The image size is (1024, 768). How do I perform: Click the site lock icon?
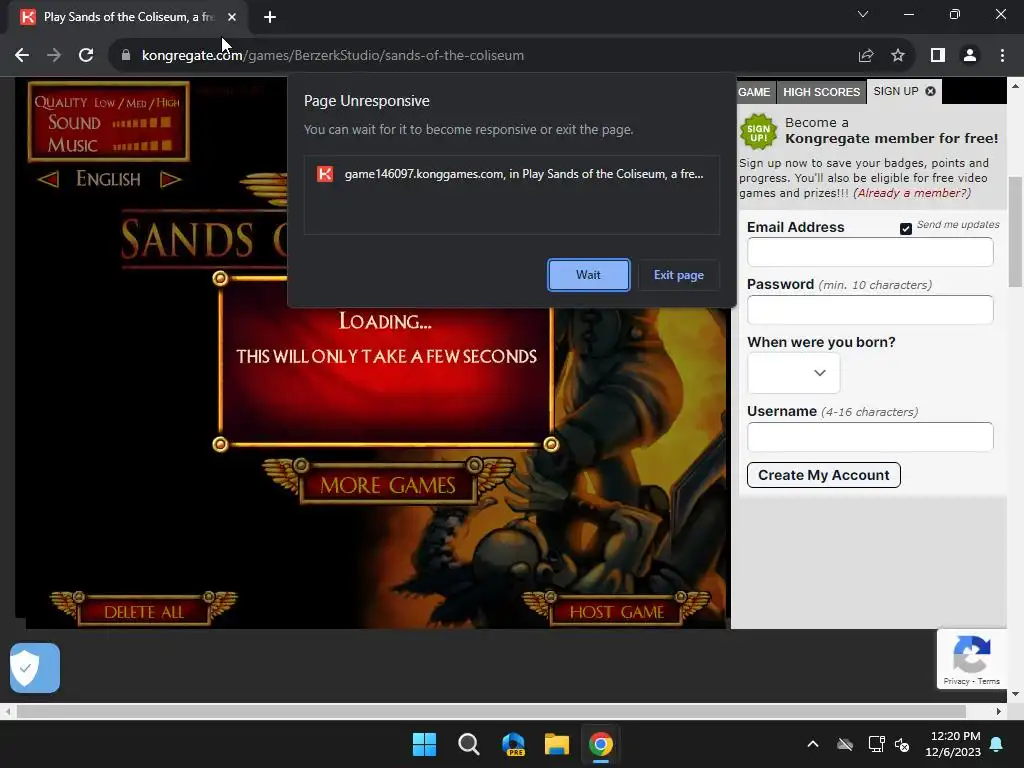[126, 56]
